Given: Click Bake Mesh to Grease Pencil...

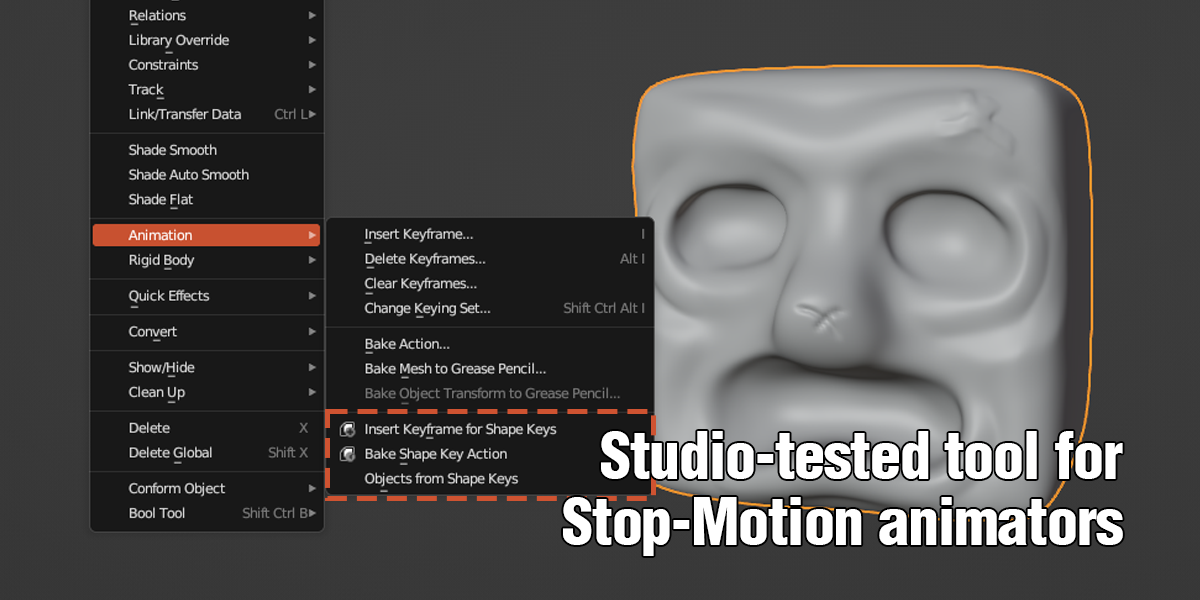Looking at the screenshot, I should point(455,370).
